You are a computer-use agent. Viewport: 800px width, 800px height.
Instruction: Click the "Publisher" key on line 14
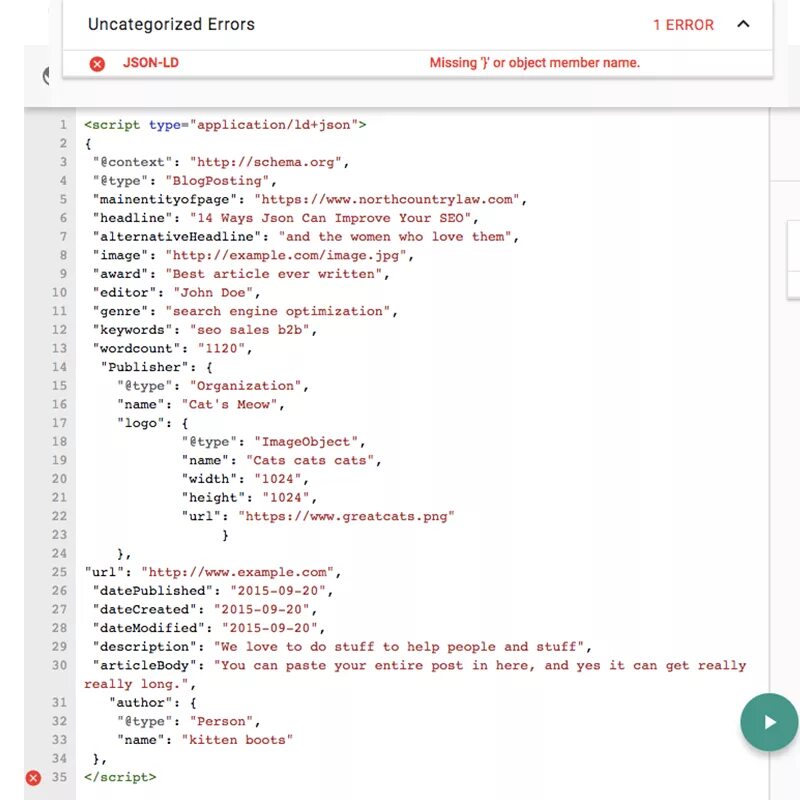(145, 367)
